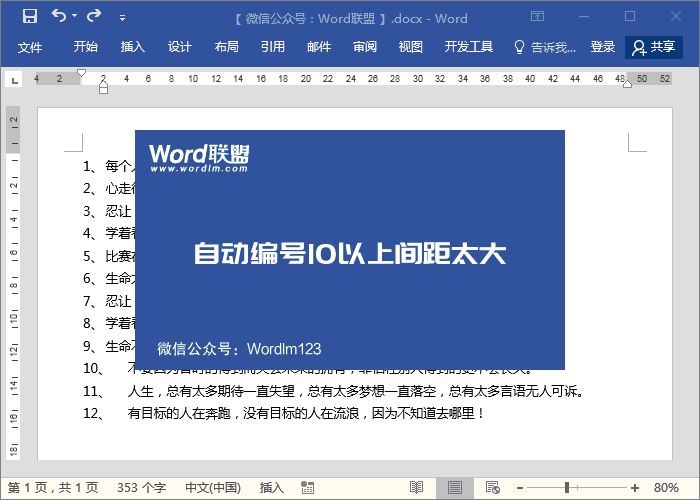700x500 pixels.
Task: Click the tab stop selector on the ruler corner
Action: coord(14,80)
